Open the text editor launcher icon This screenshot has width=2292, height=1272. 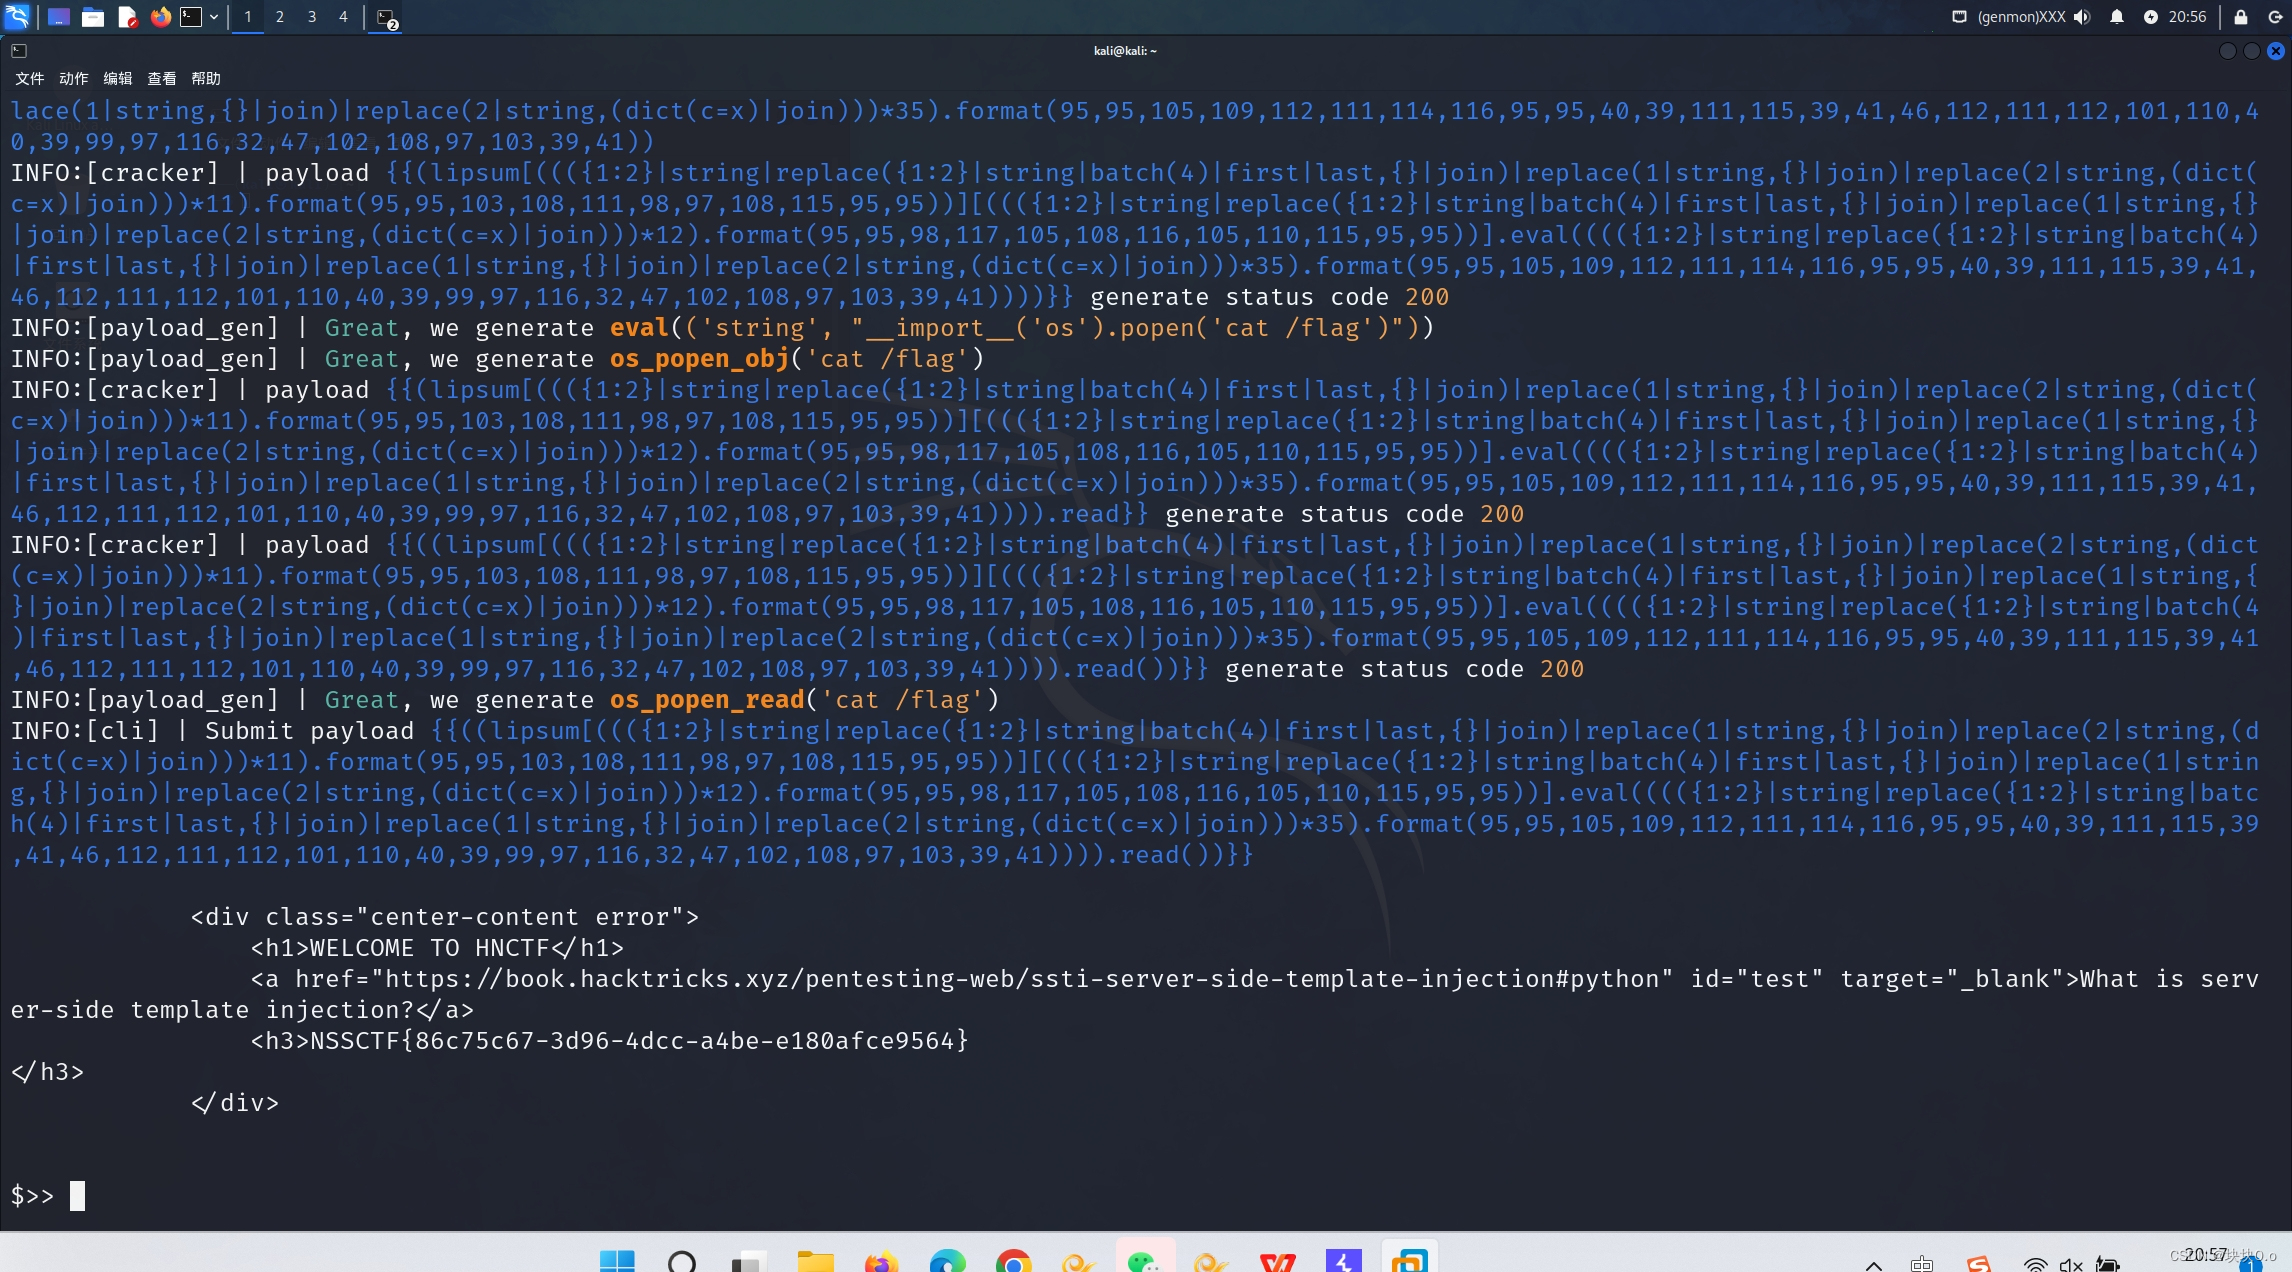pos(127,16)
